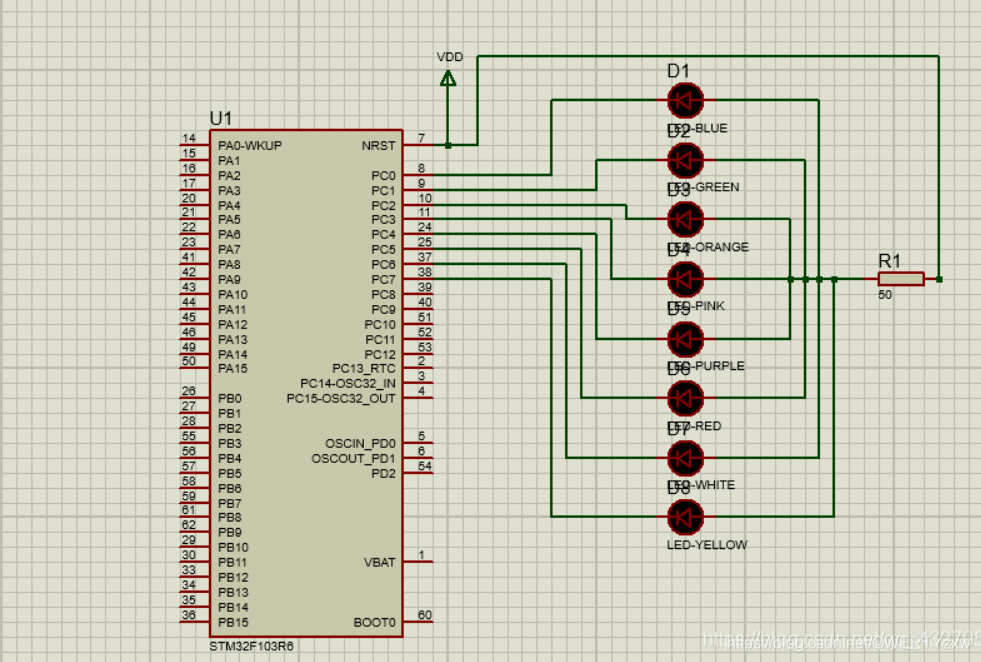Select the LED-RED diode symbol

pos(685,398)
